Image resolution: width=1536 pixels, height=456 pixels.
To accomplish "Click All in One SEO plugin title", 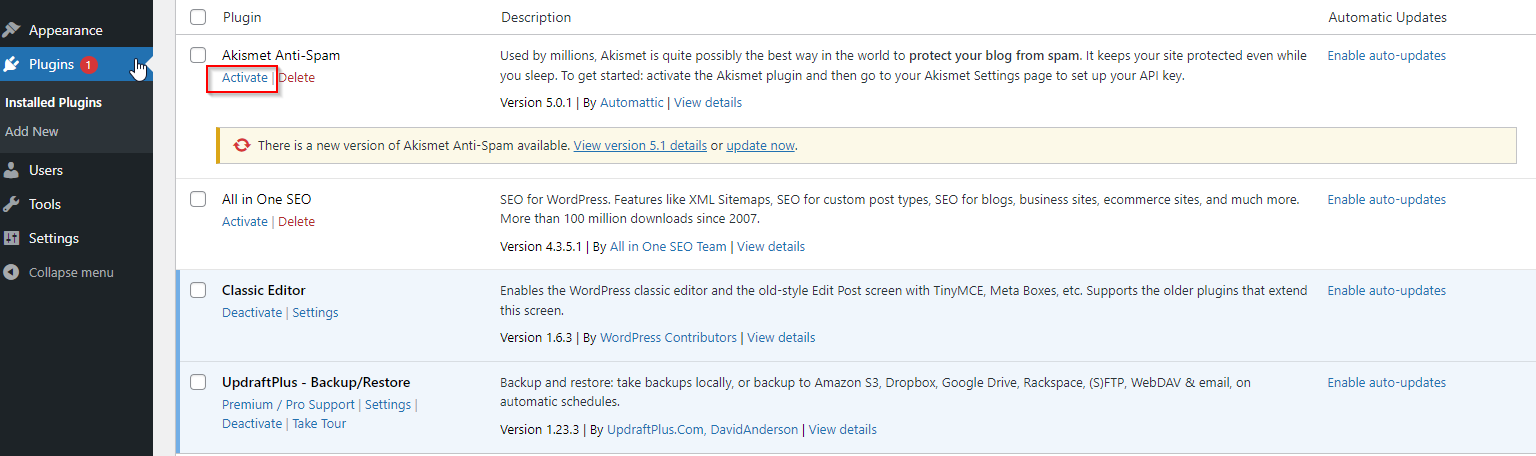I will (x=267, y=199).
